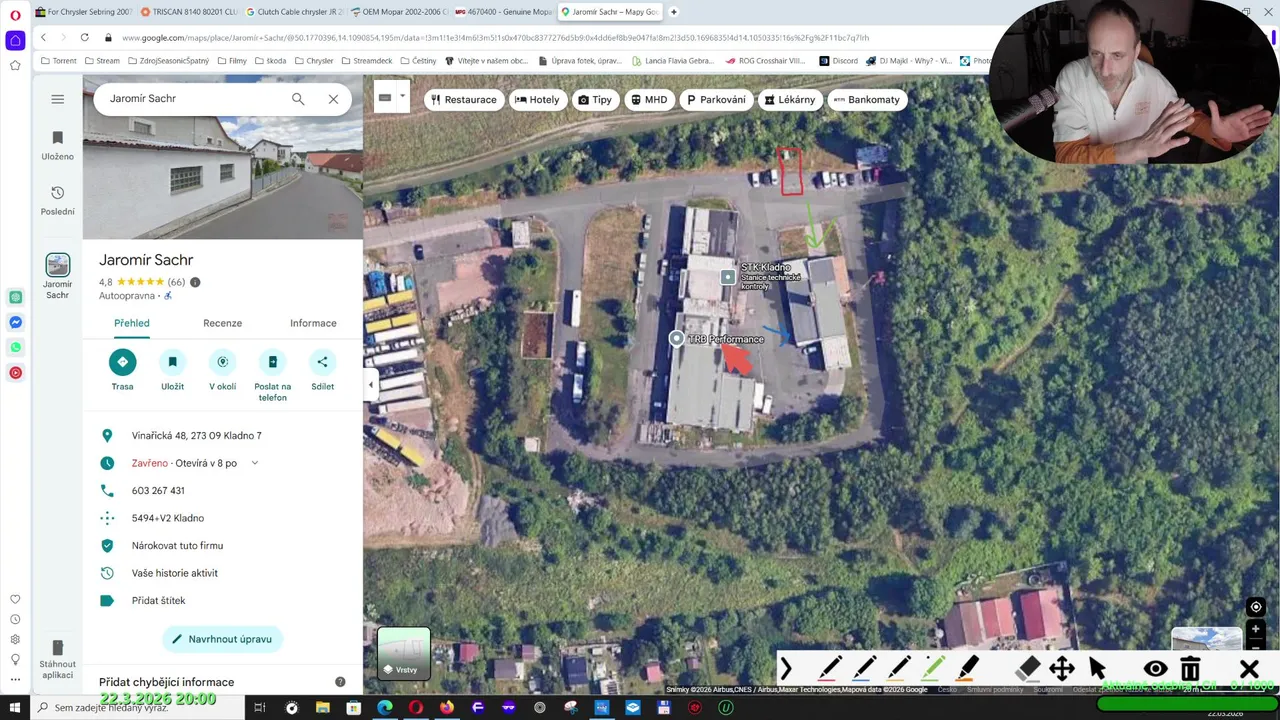
Task: Open a new browser tab
Action: [673, 12]
